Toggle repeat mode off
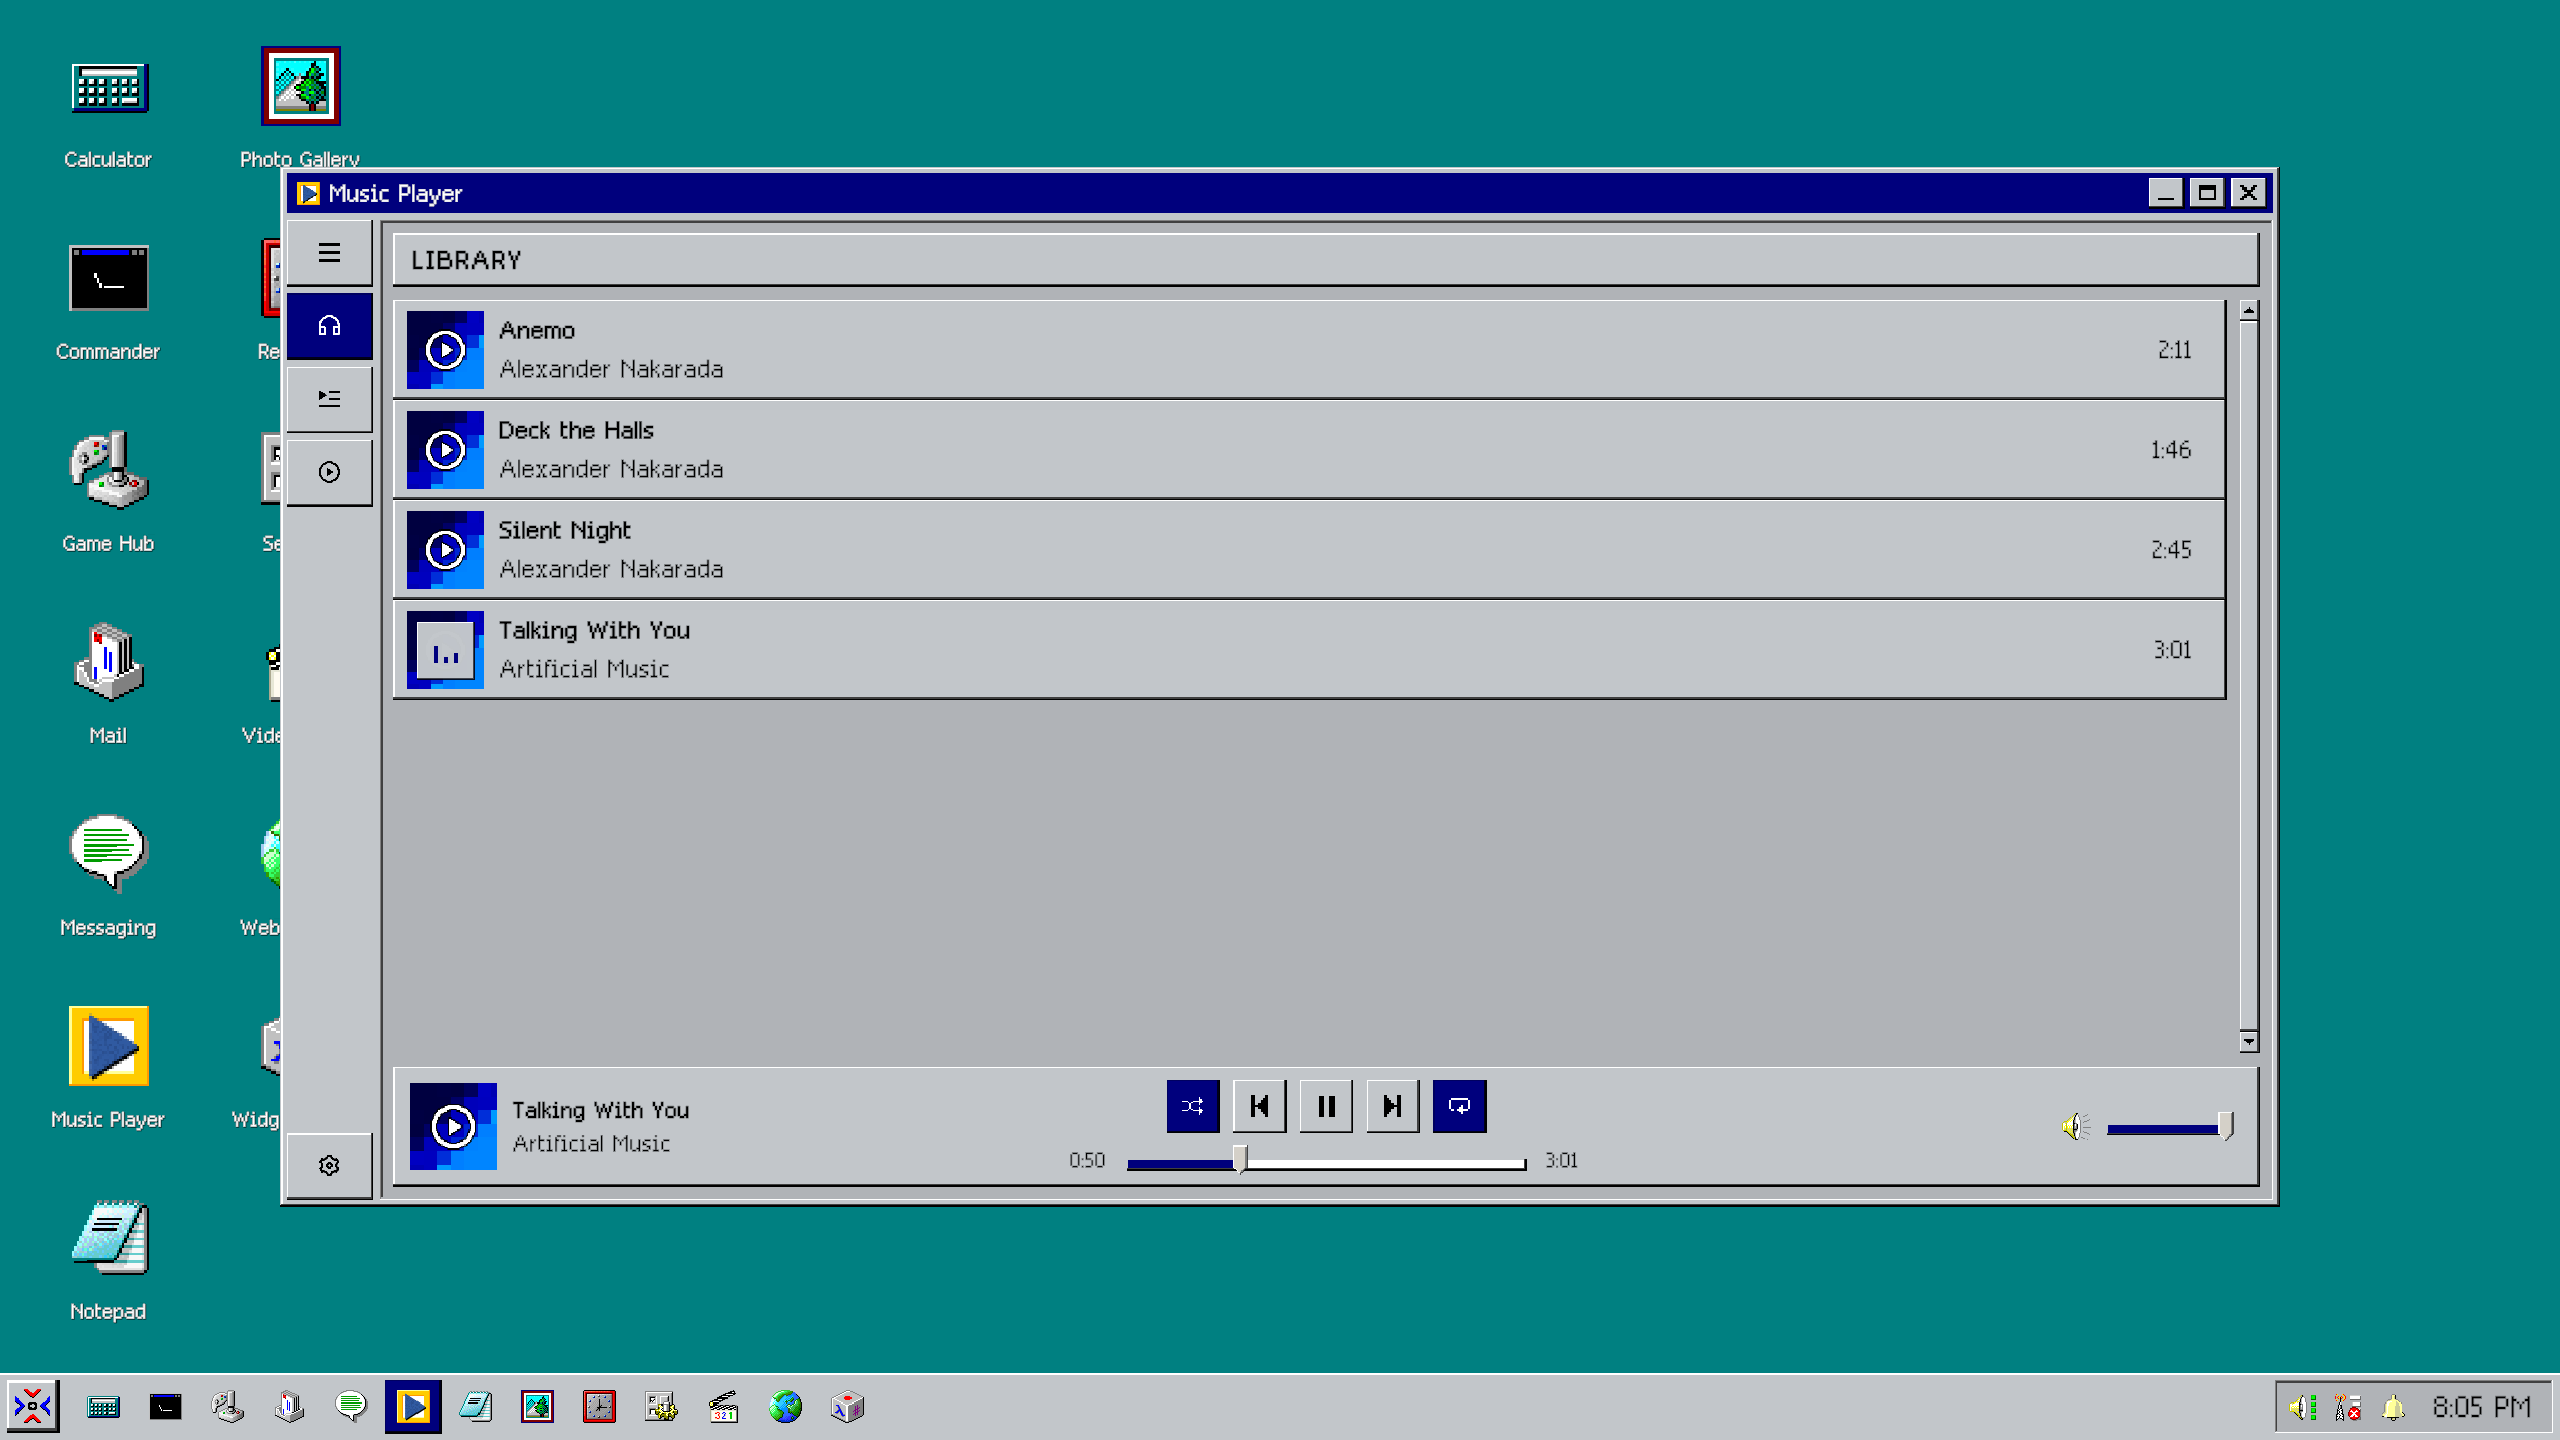The height and width of the screenshot is (1440, 2560). (1459, 1106)
